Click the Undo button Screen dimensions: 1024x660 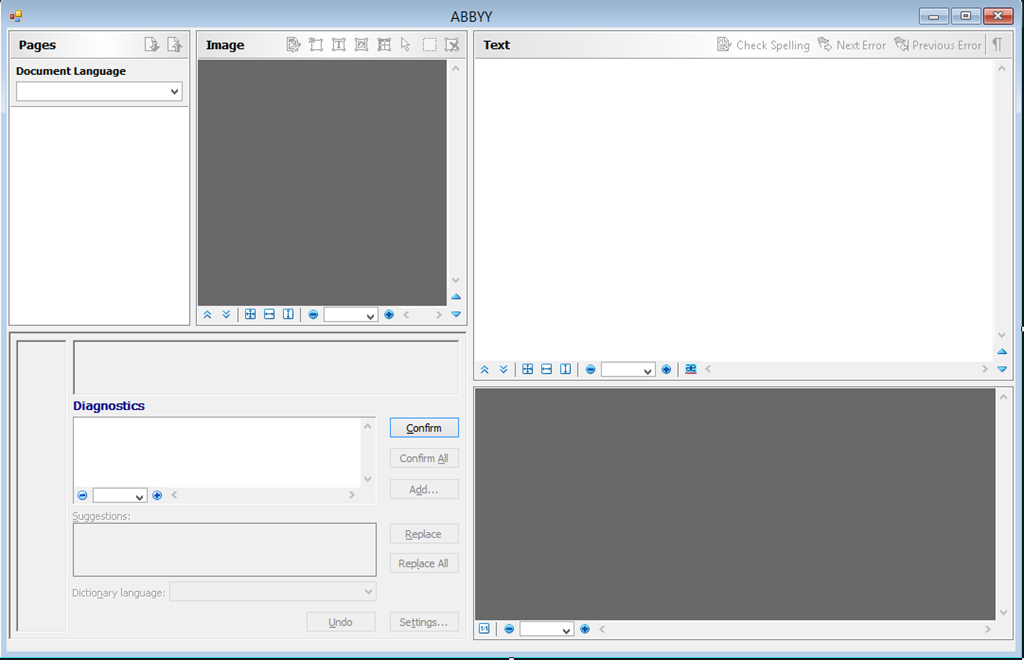(x=341, y=621)
